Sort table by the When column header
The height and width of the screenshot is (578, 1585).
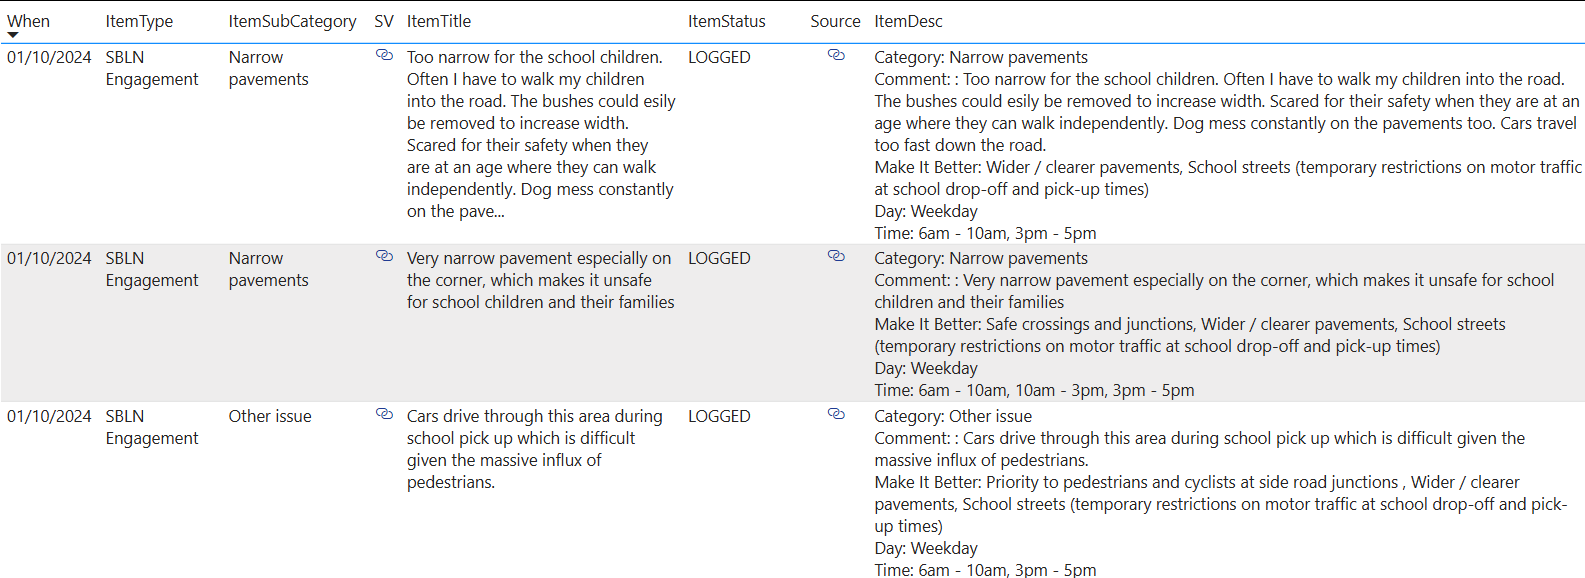(28, 21)
